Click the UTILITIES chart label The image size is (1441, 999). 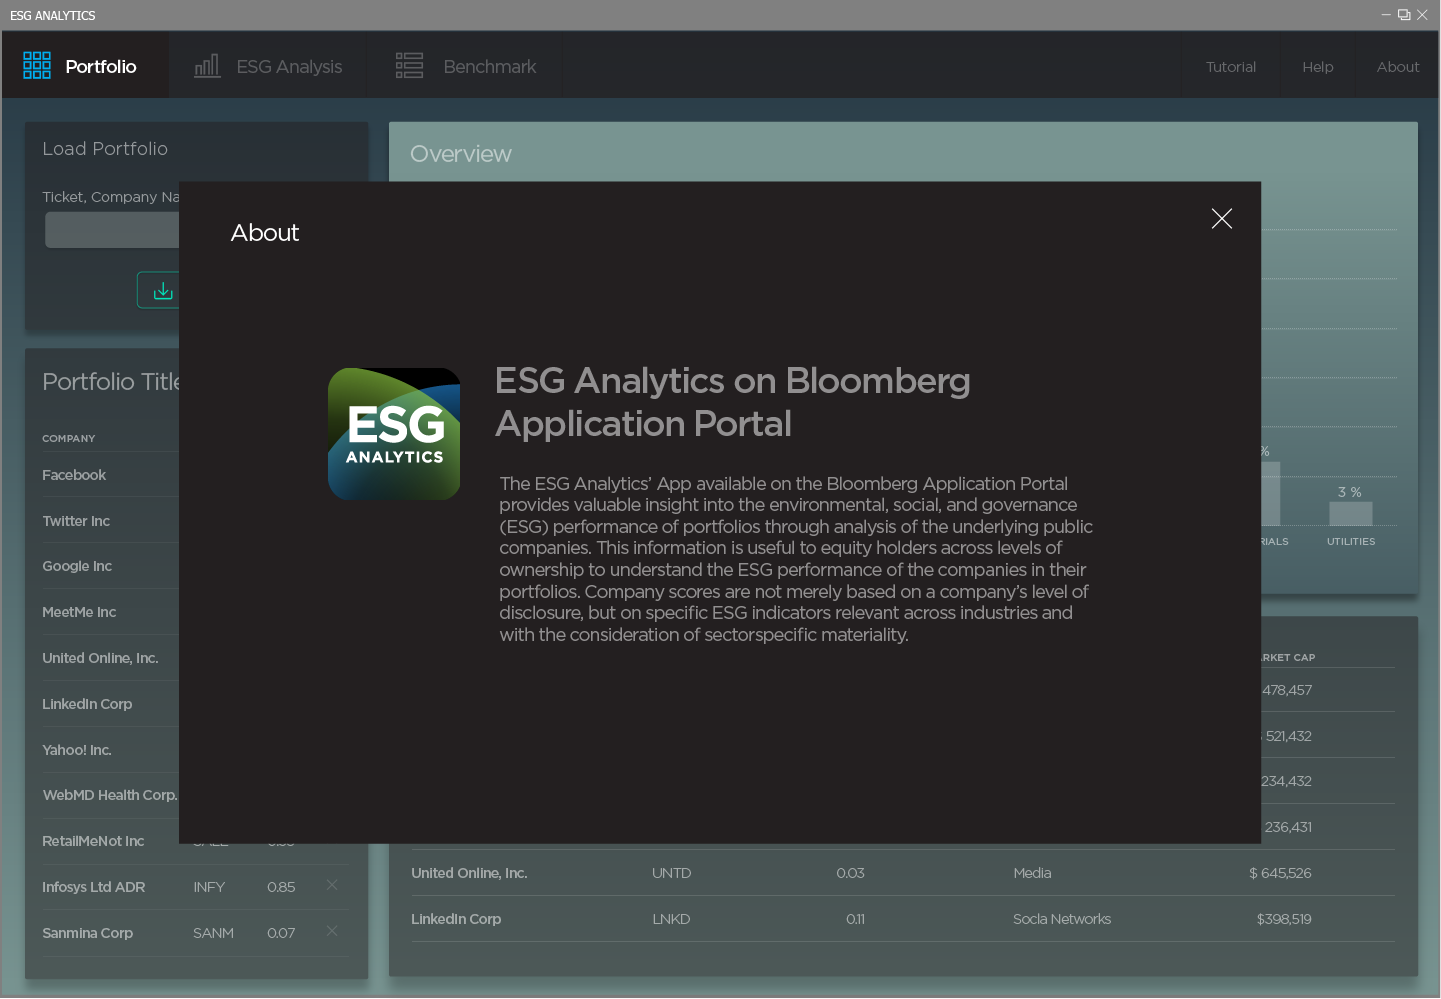pos(1350,541)
